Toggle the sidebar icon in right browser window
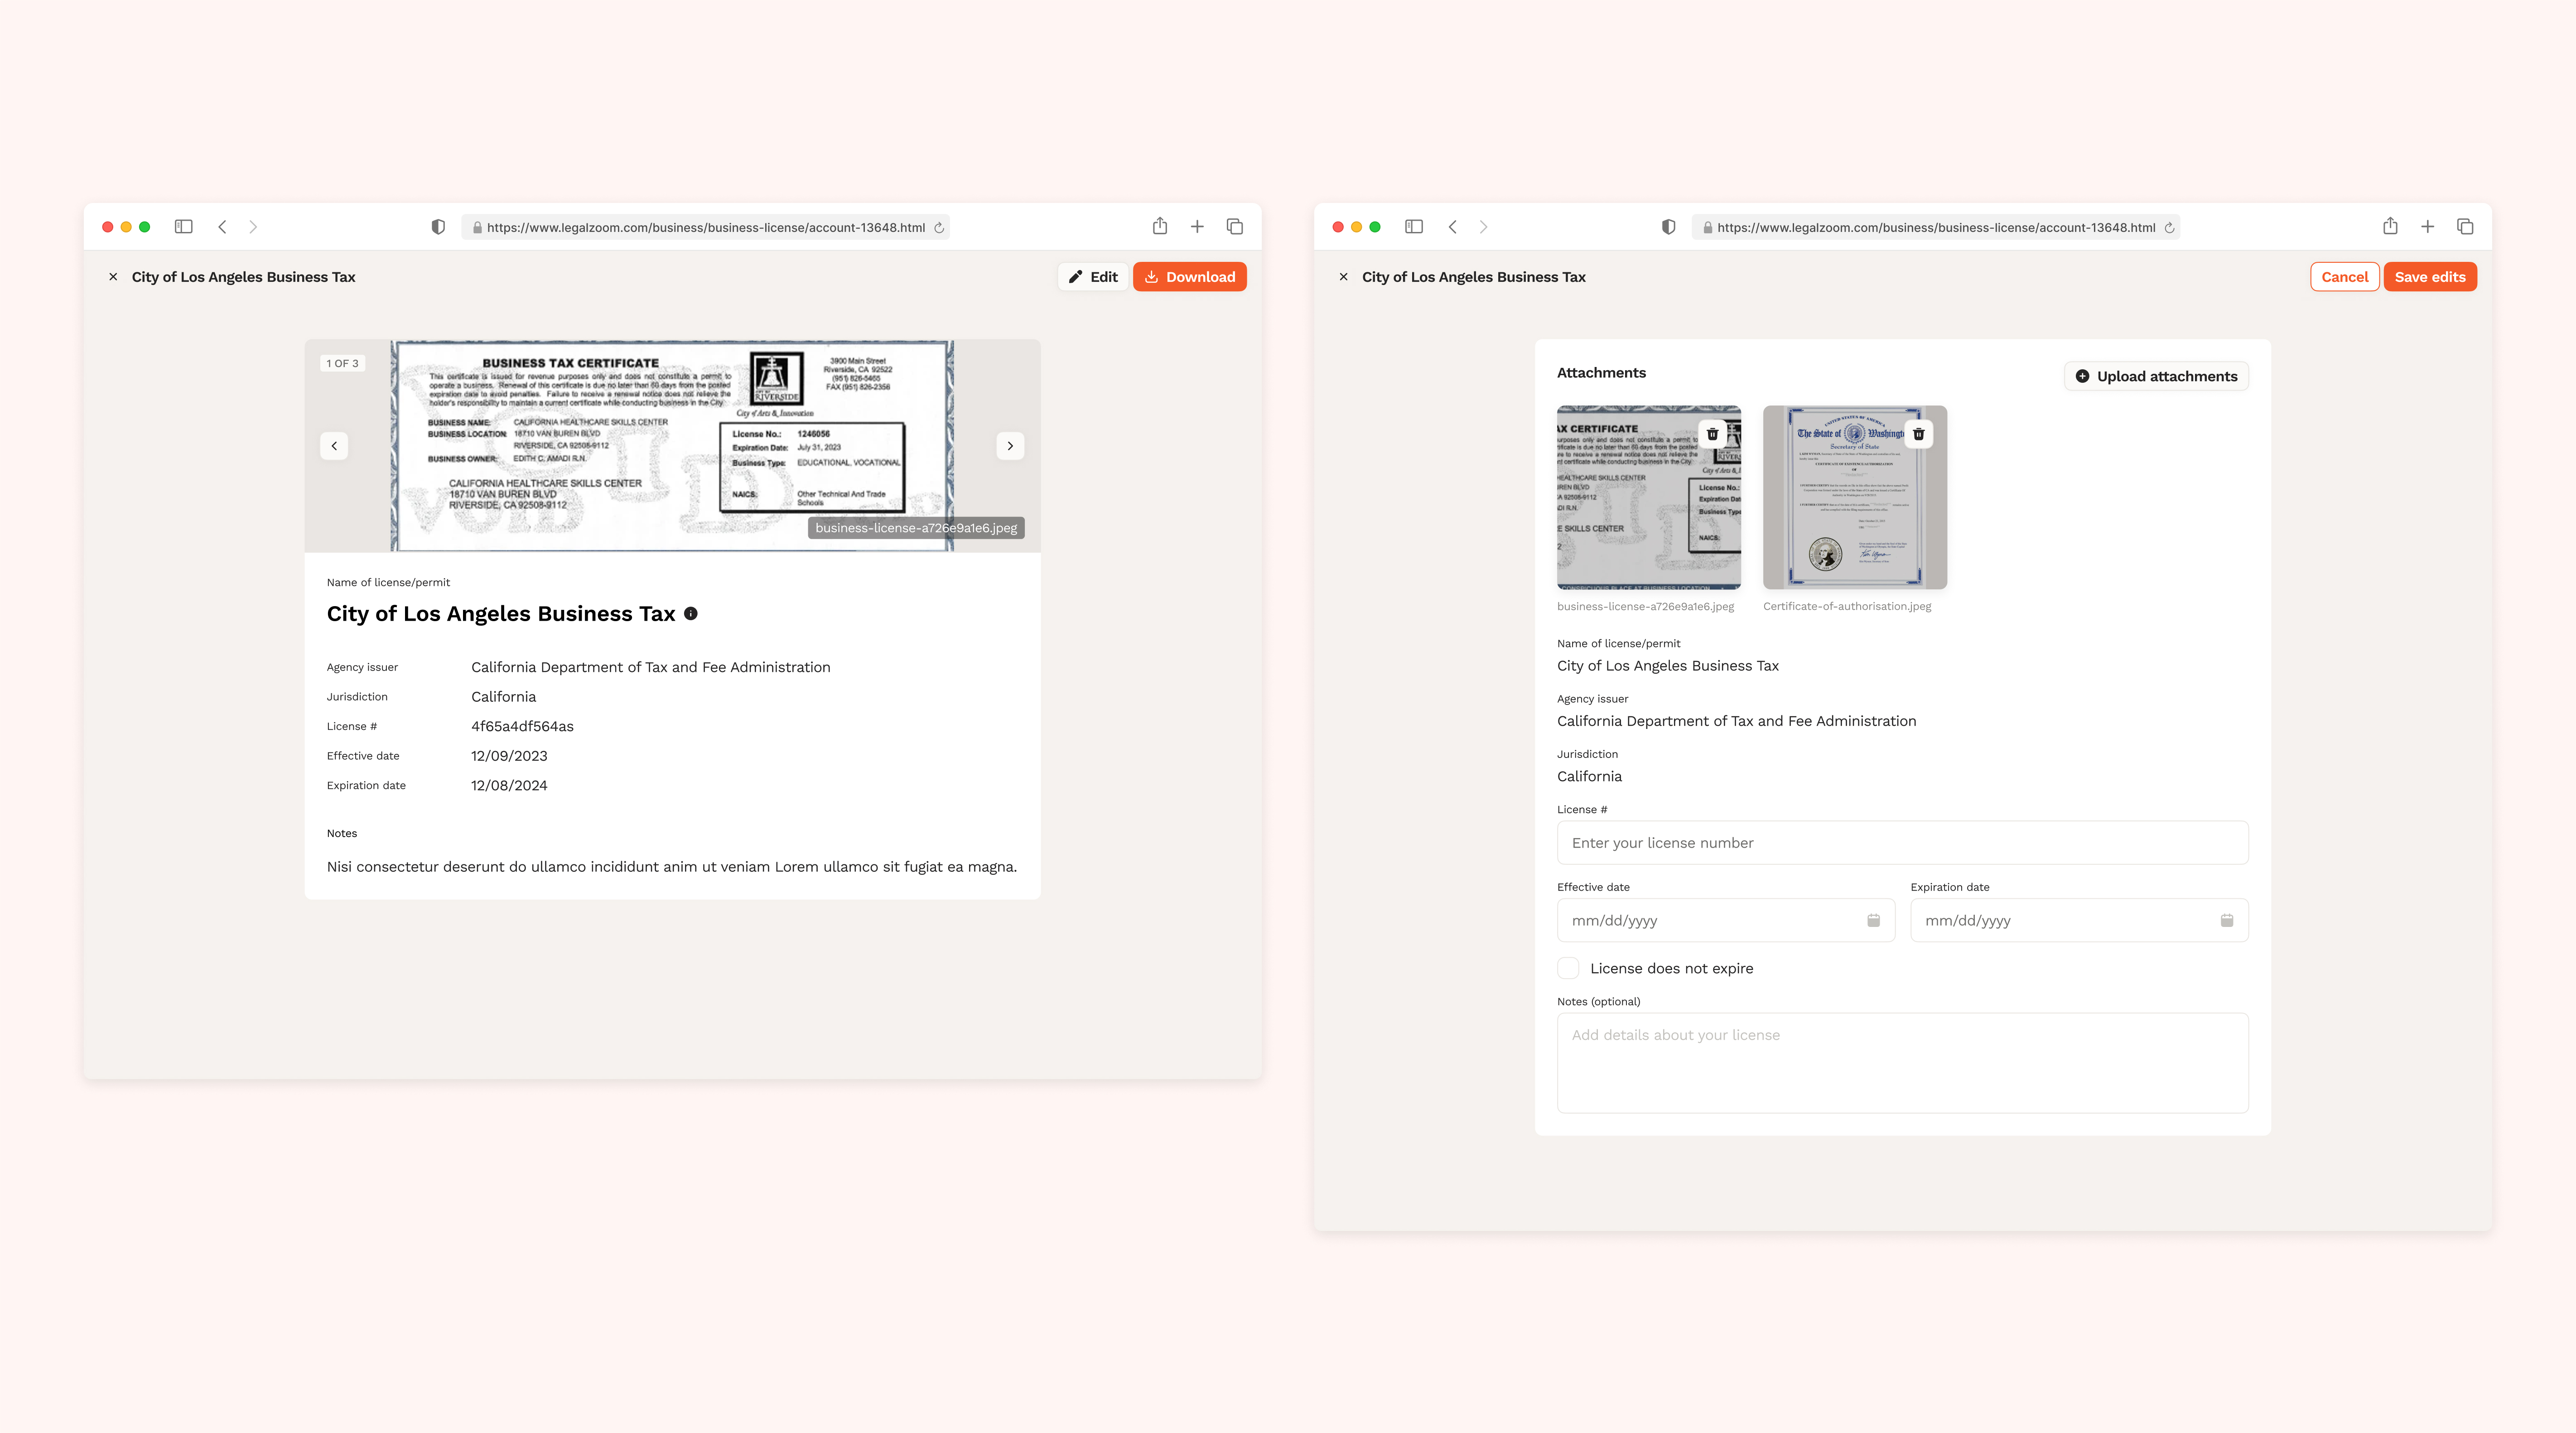This screenshot has width=2576, height=1433. pyautogui.click(x=1414, y=227)
